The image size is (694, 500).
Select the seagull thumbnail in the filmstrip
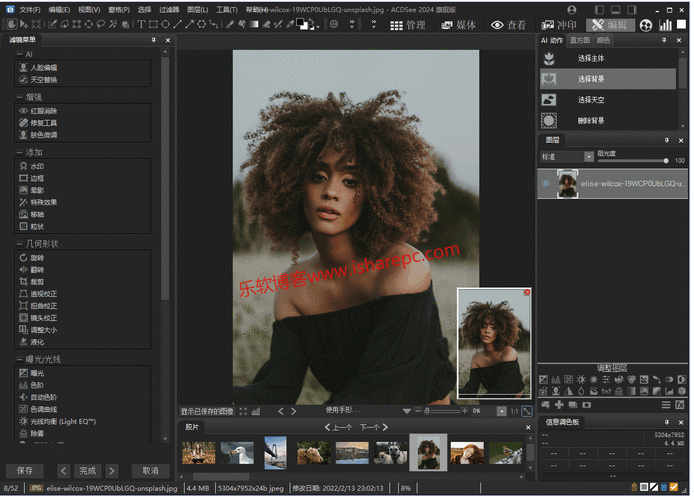(x=237, y=453)
